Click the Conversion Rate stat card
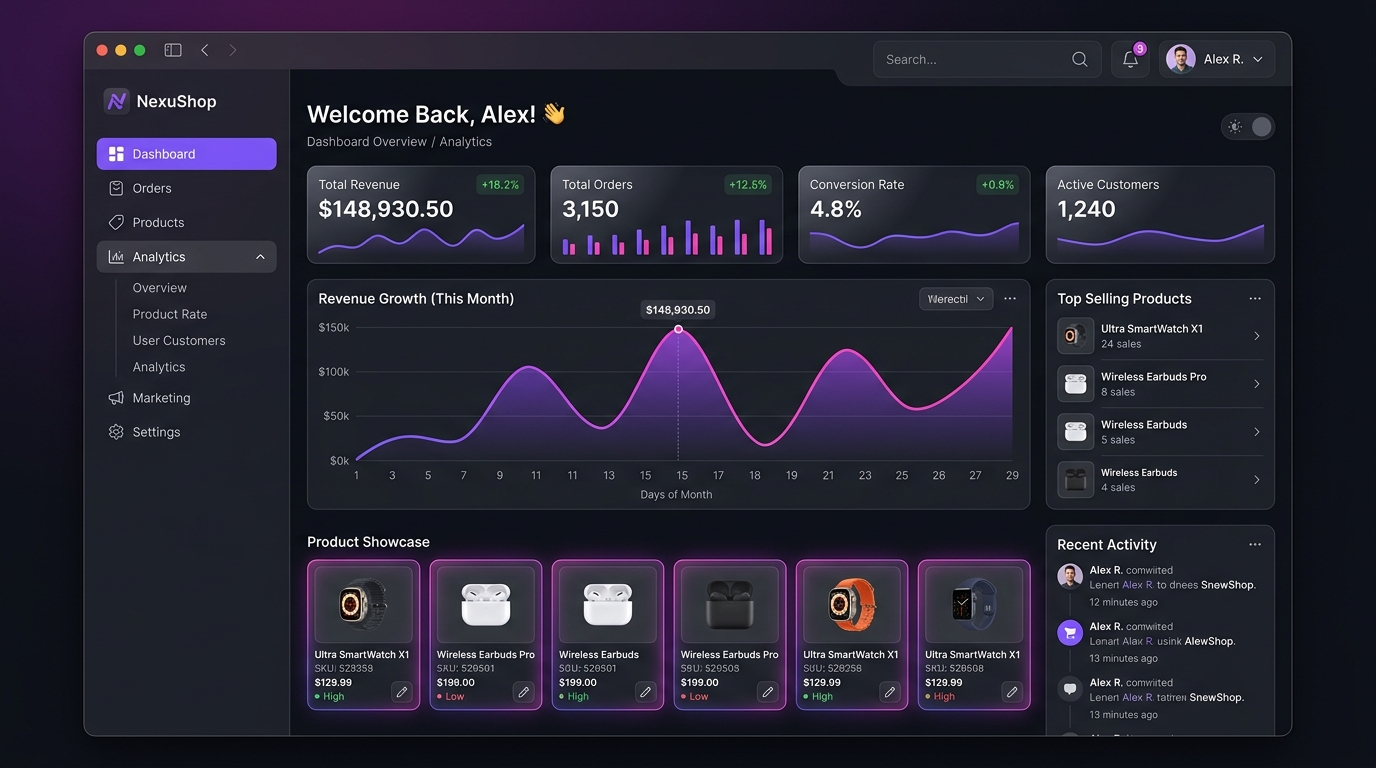This screenshot has height=768, width=1376. (x=914, y=215)
